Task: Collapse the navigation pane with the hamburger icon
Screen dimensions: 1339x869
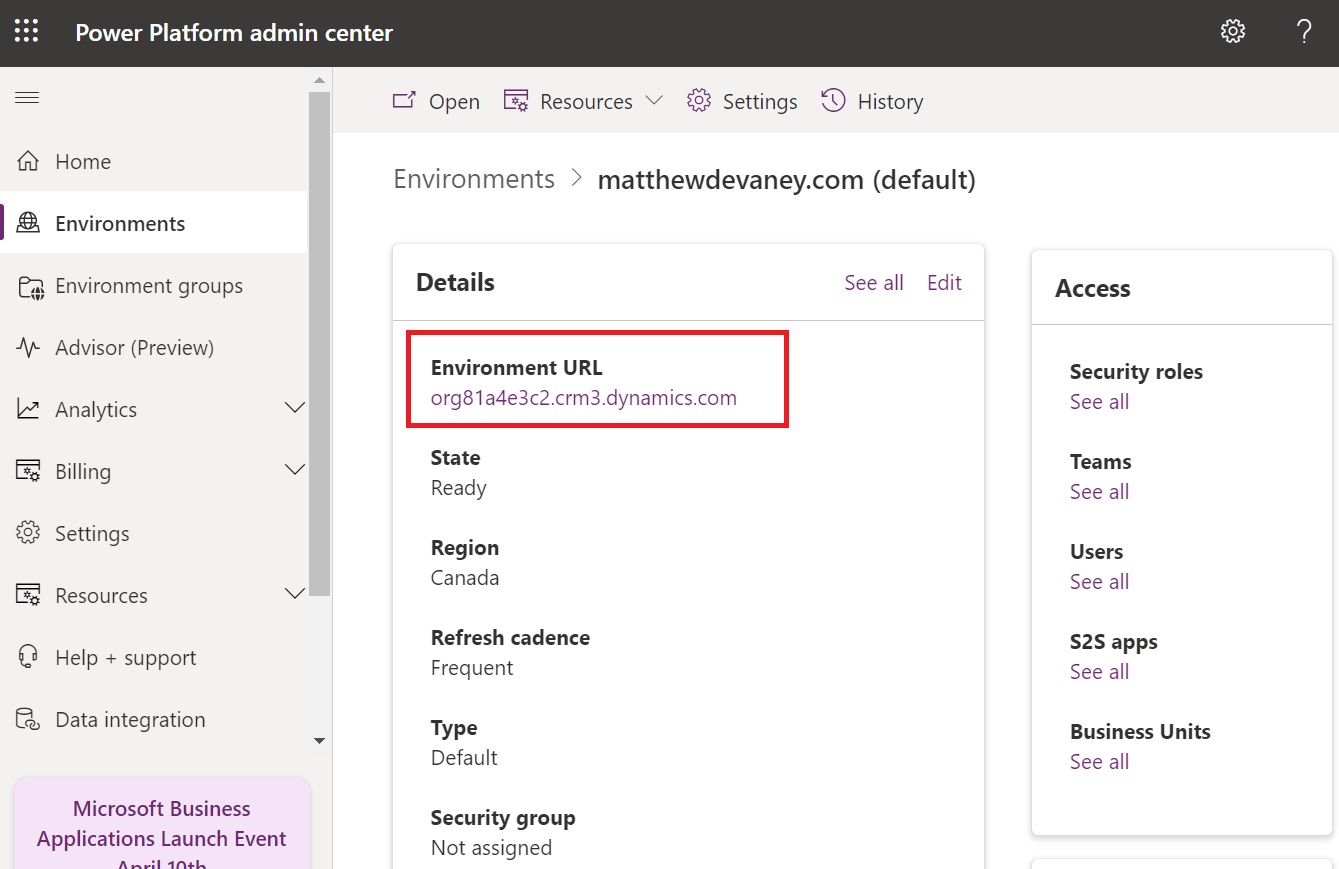Action: click(x=27, y=97)
